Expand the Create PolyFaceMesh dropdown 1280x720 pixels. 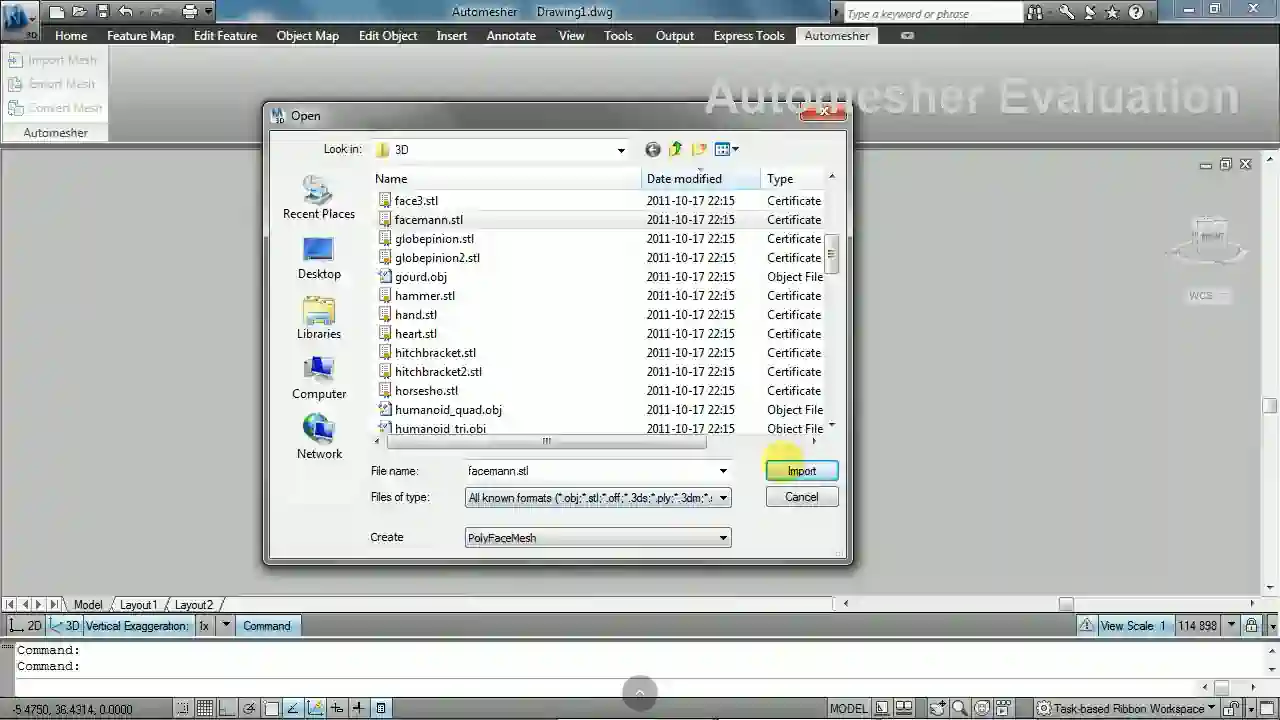point(722,538)
